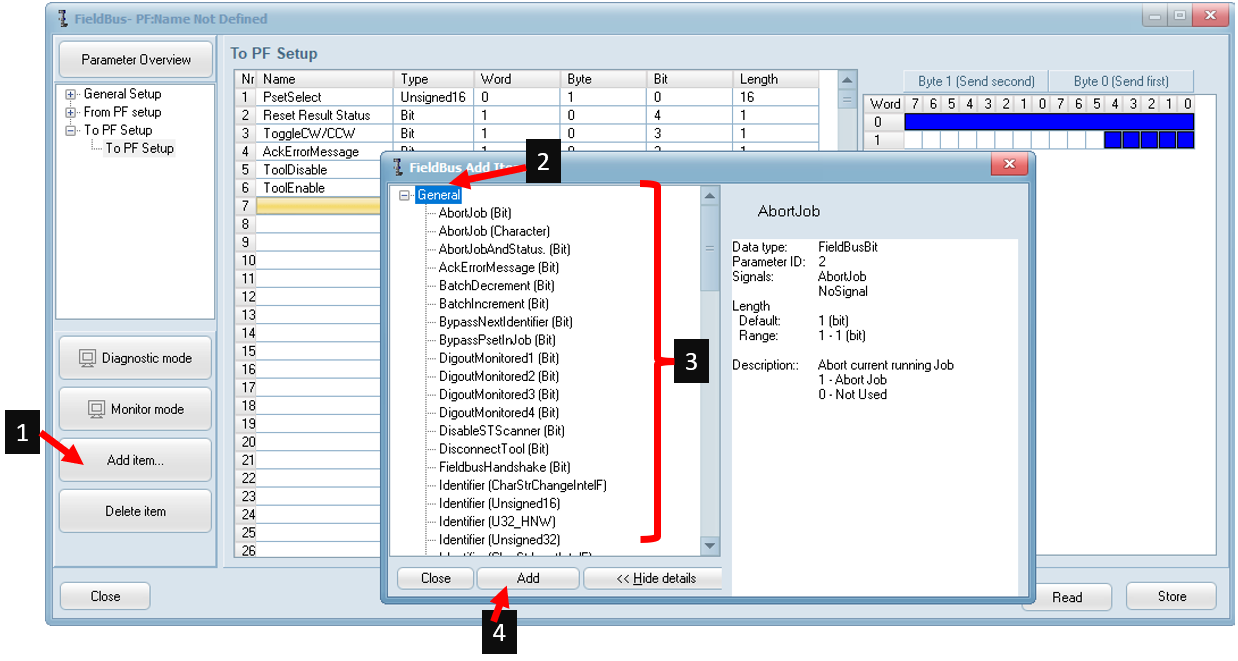
Task: Click the Read button
Action: pyautogui.click(x=1067, y=597)
